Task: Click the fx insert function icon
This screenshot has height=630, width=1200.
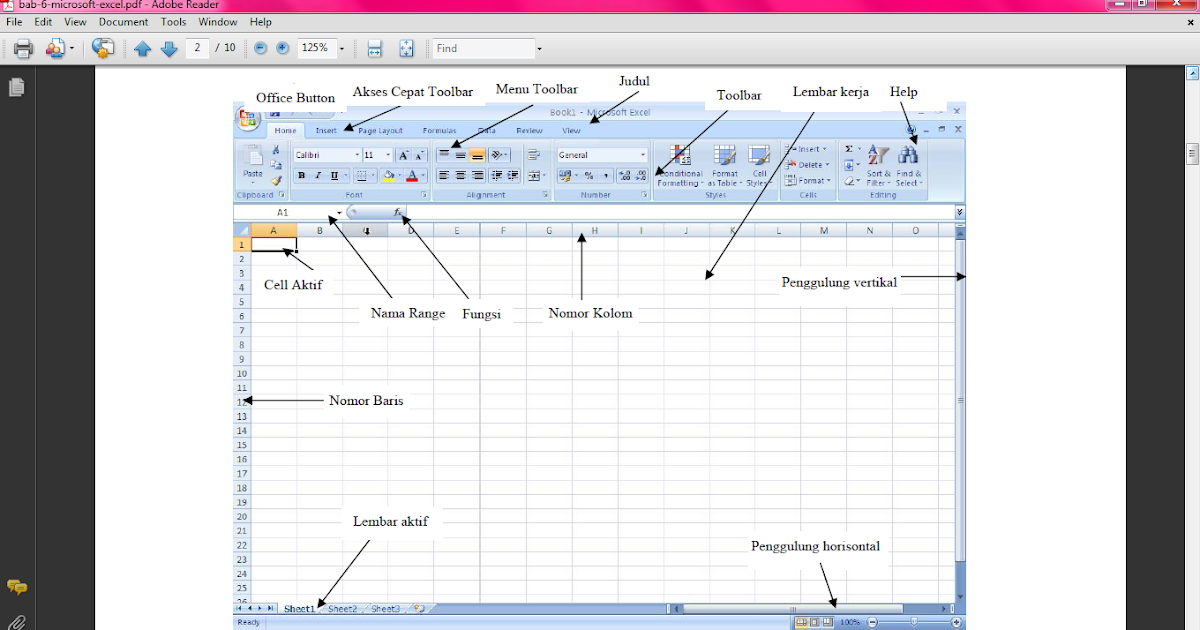Action: point(398,212)
